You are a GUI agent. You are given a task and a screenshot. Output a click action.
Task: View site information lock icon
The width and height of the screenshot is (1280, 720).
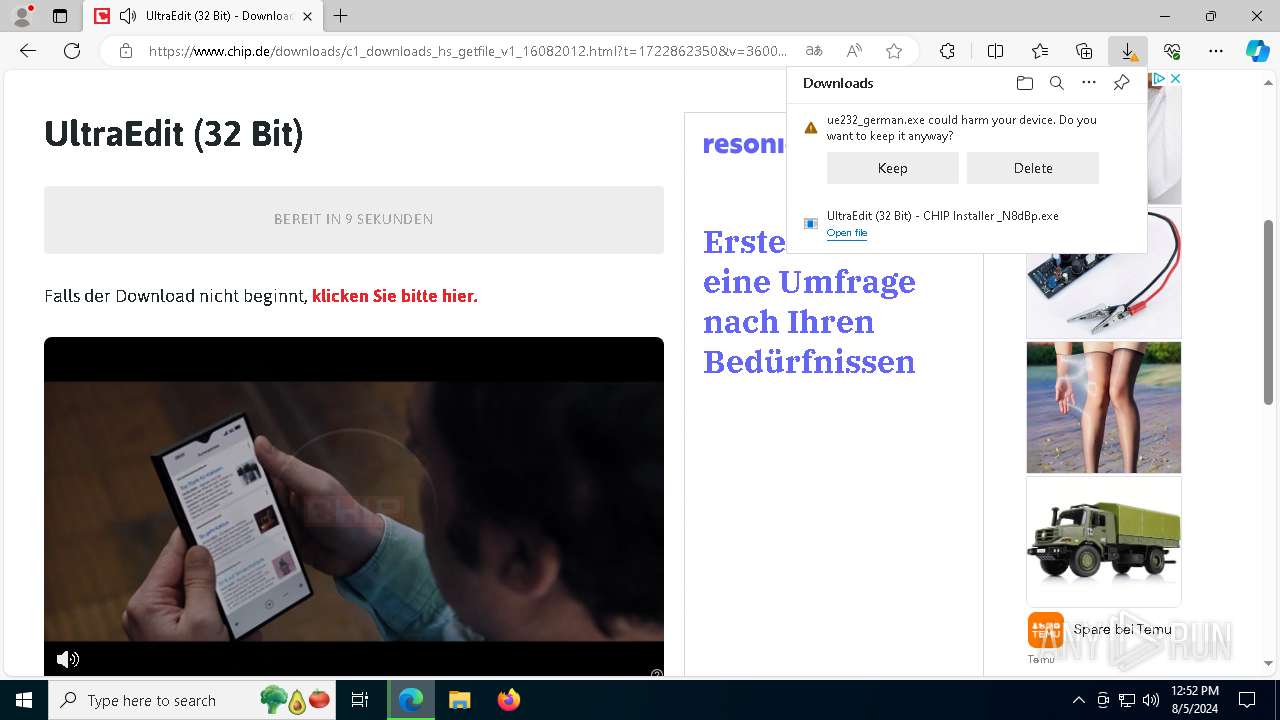tap(126, 51)
